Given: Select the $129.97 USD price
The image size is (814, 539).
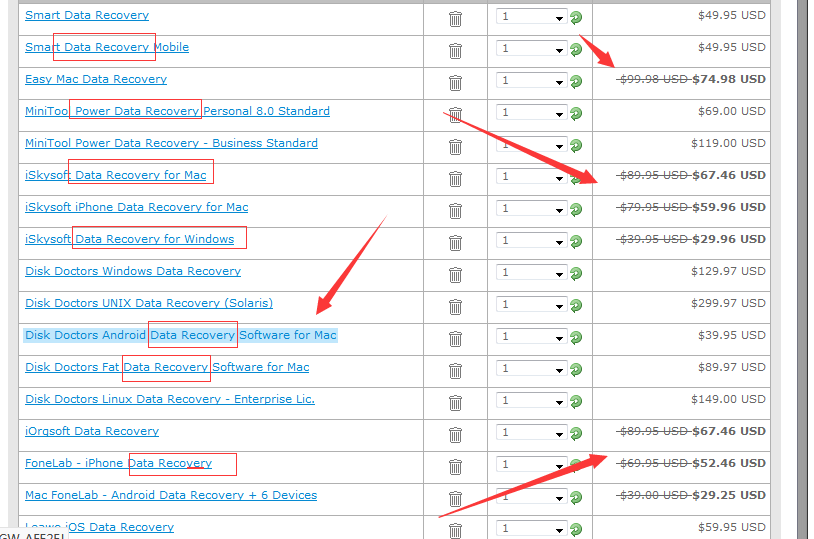Looking at the screenshot, I should [x=728, y=271].
